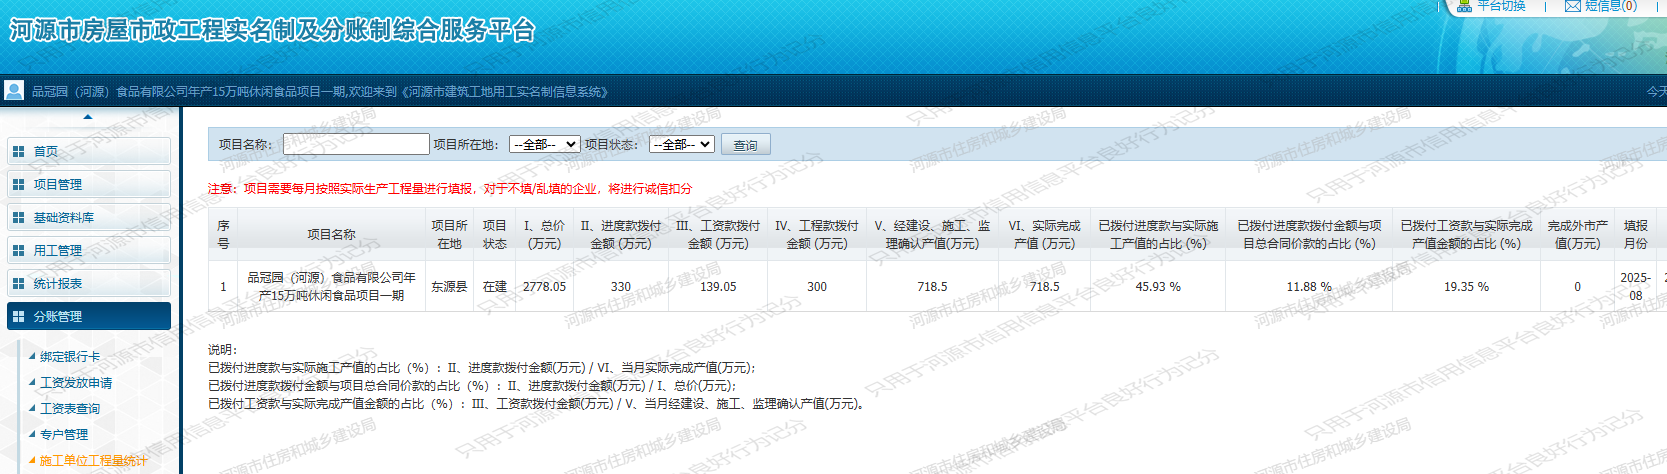The width and height of the screenshot is (1667, 474).
Task: Open the 专户管理 submenu item
Action: coord(64,434)
